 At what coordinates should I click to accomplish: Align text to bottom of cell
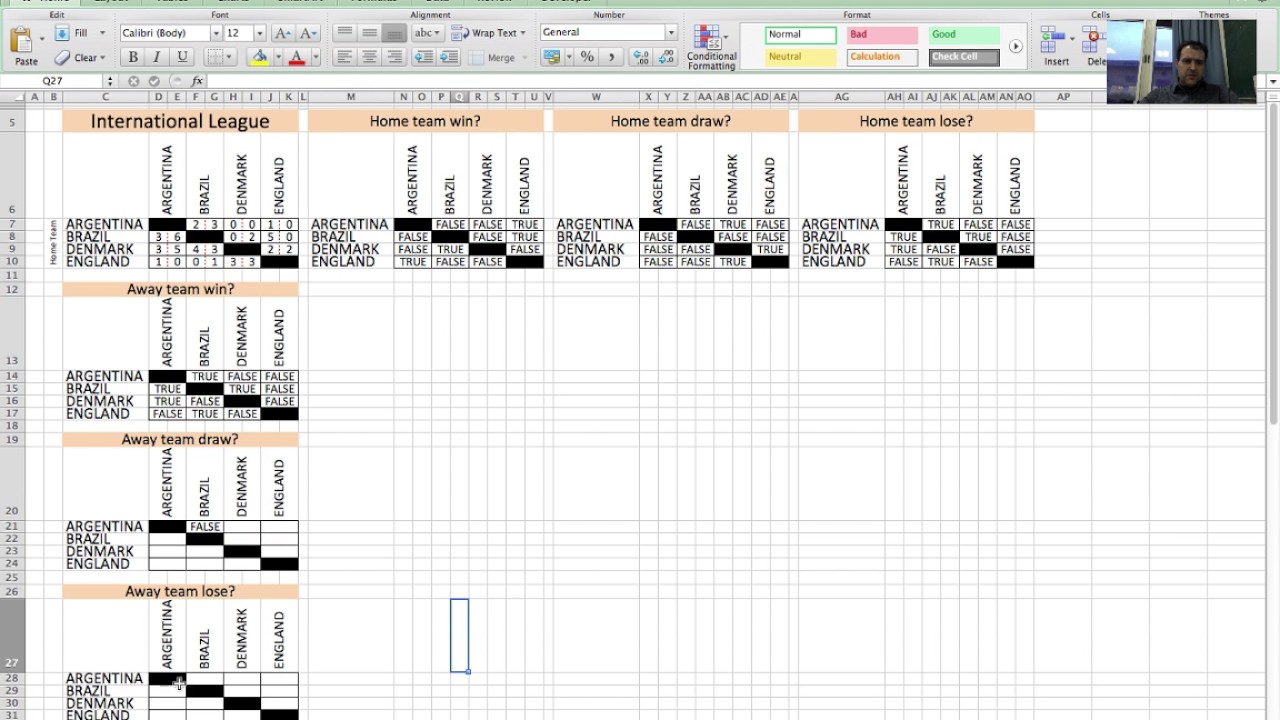point(395,33)
